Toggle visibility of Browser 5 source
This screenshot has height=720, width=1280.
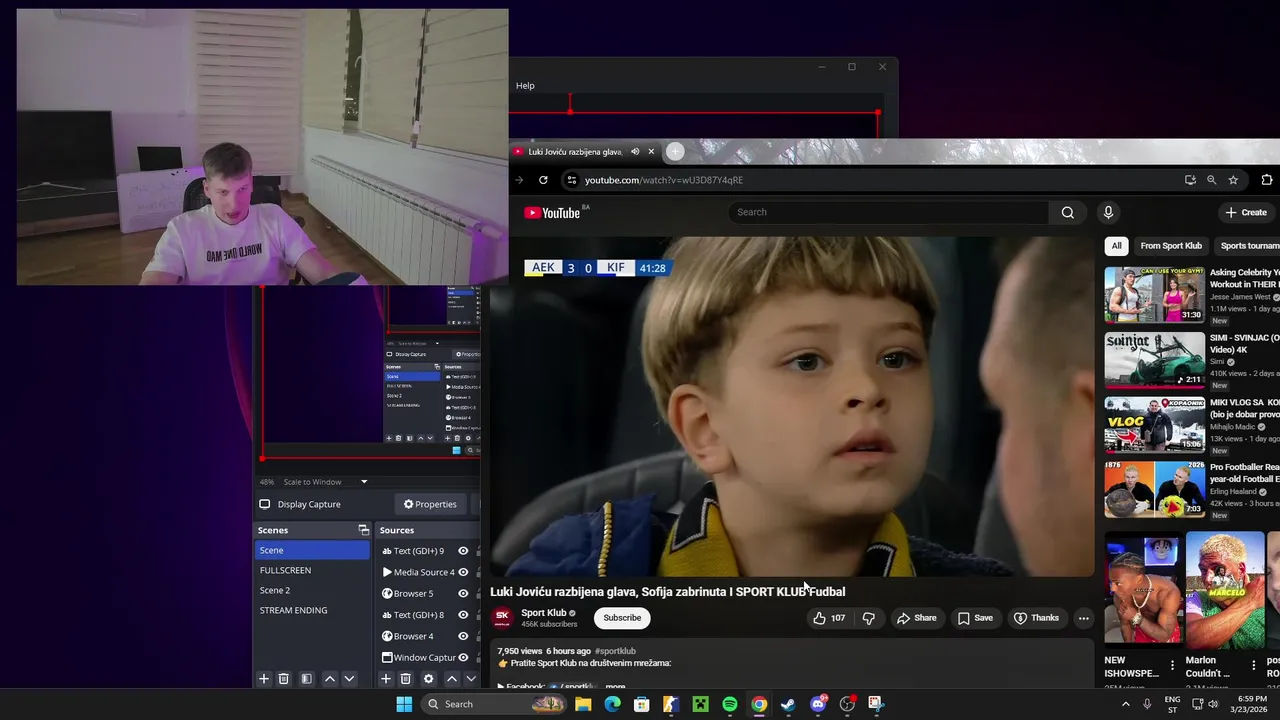pyautogui.click(x=463, y=593)
